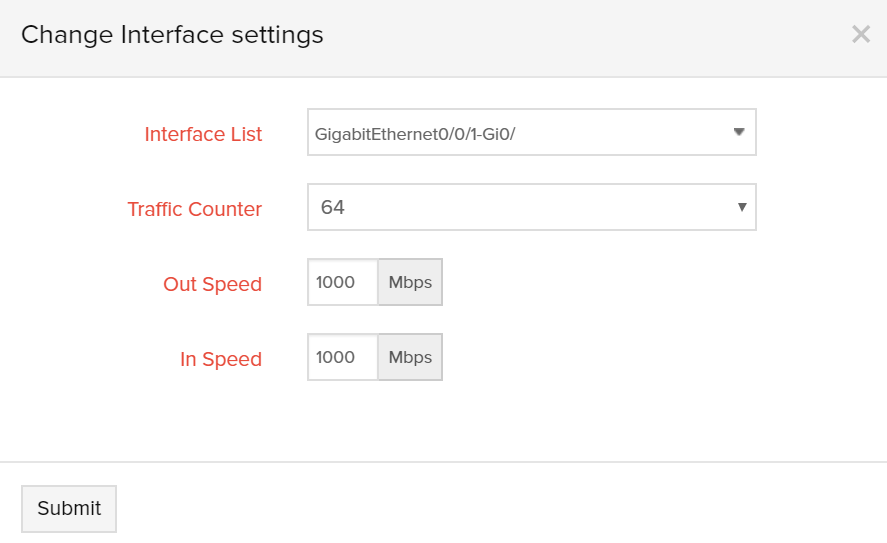The image size is (887, 543).
Task: Close the Change Interface settings dialog
Action: (x=860, y=35)
